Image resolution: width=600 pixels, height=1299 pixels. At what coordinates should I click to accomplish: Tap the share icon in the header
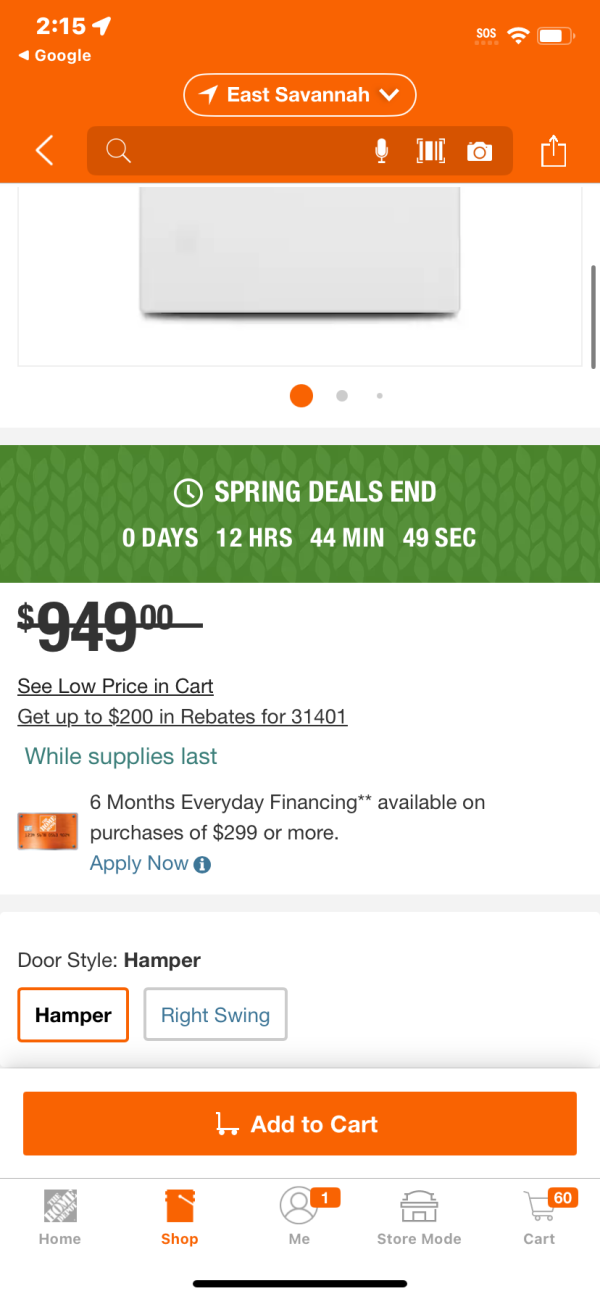click(x=554, y=151)
